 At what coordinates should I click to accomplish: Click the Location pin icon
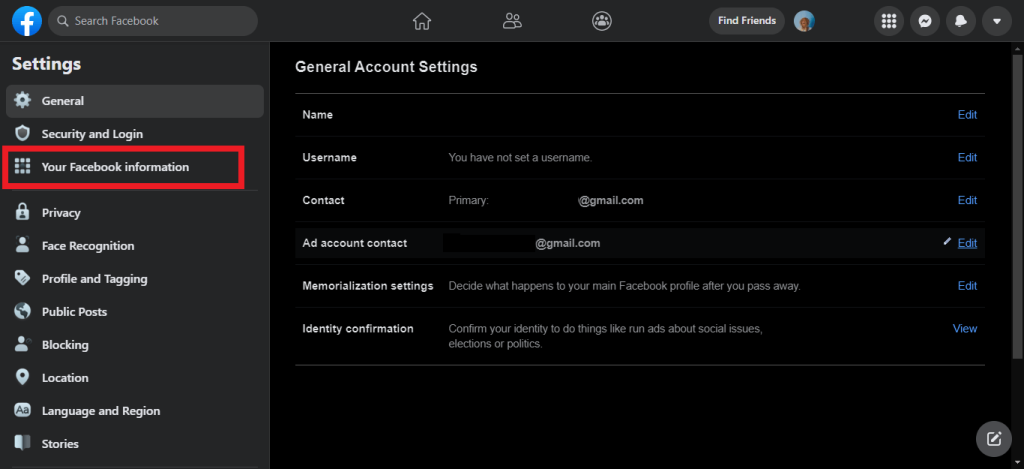coord(23,377)
